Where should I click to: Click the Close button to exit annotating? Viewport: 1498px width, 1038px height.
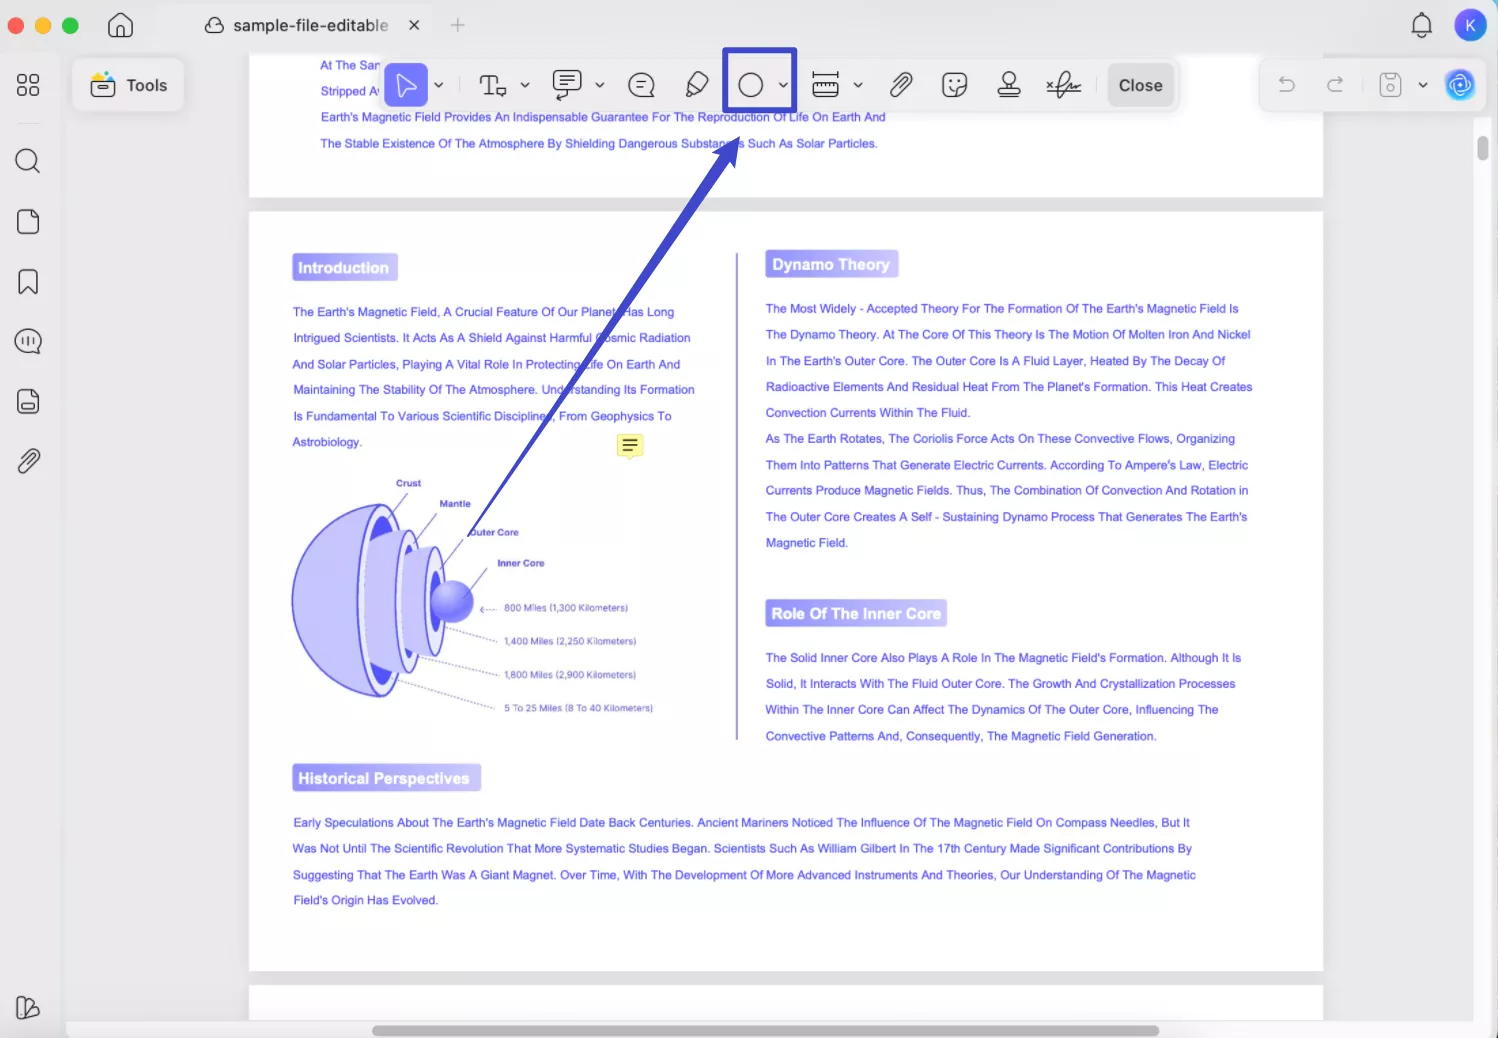pyautogui.click(x=1140, y=85)
